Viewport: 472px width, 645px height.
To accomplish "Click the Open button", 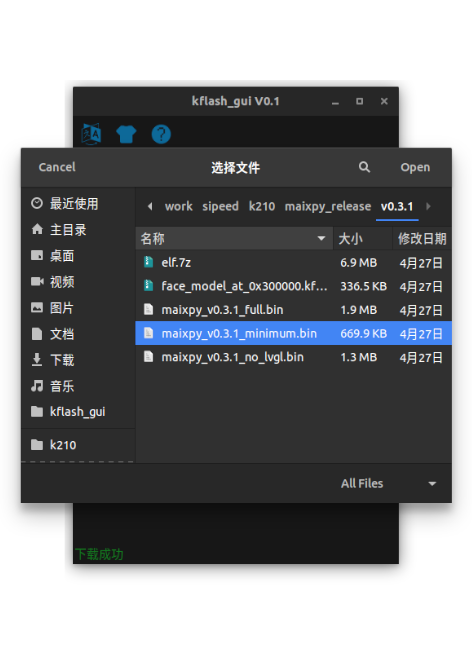I will (415, 167).
